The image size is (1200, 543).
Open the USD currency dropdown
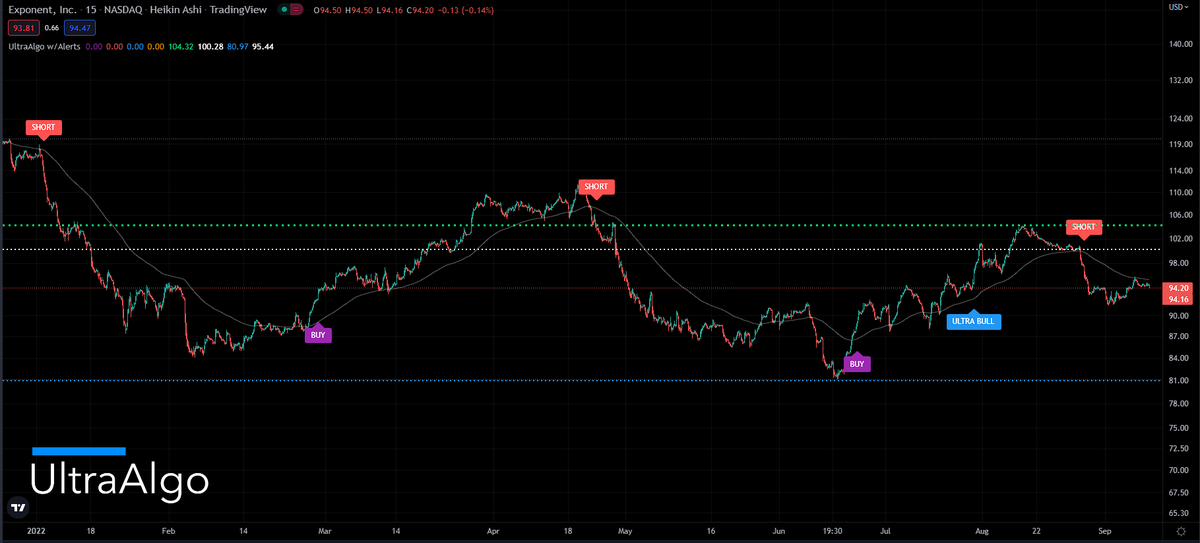[1180, 7]
